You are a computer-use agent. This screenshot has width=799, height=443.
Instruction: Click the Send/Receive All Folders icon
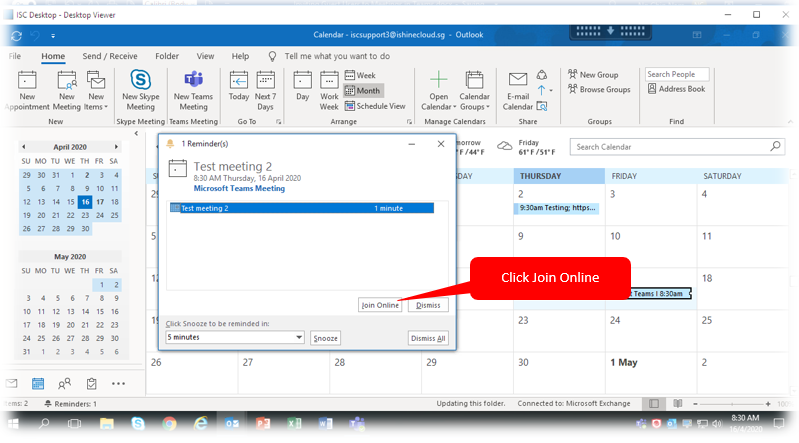16,36
